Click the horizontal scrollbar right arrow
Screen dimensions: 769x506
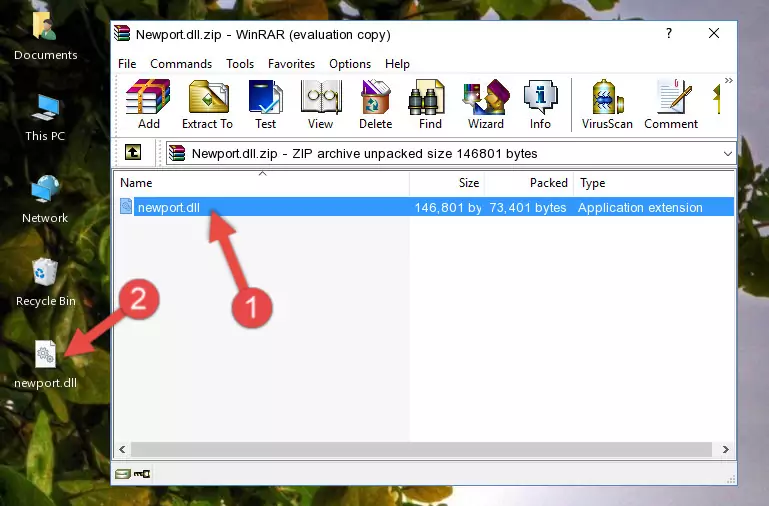coord(725,449)
